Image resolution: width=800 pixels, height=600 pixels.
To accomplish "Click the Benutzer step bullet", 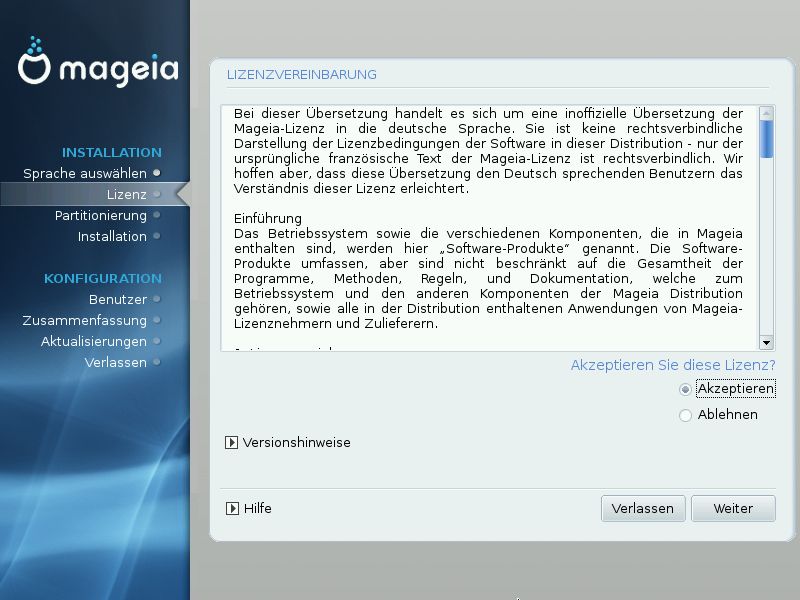I will point(157,298).
